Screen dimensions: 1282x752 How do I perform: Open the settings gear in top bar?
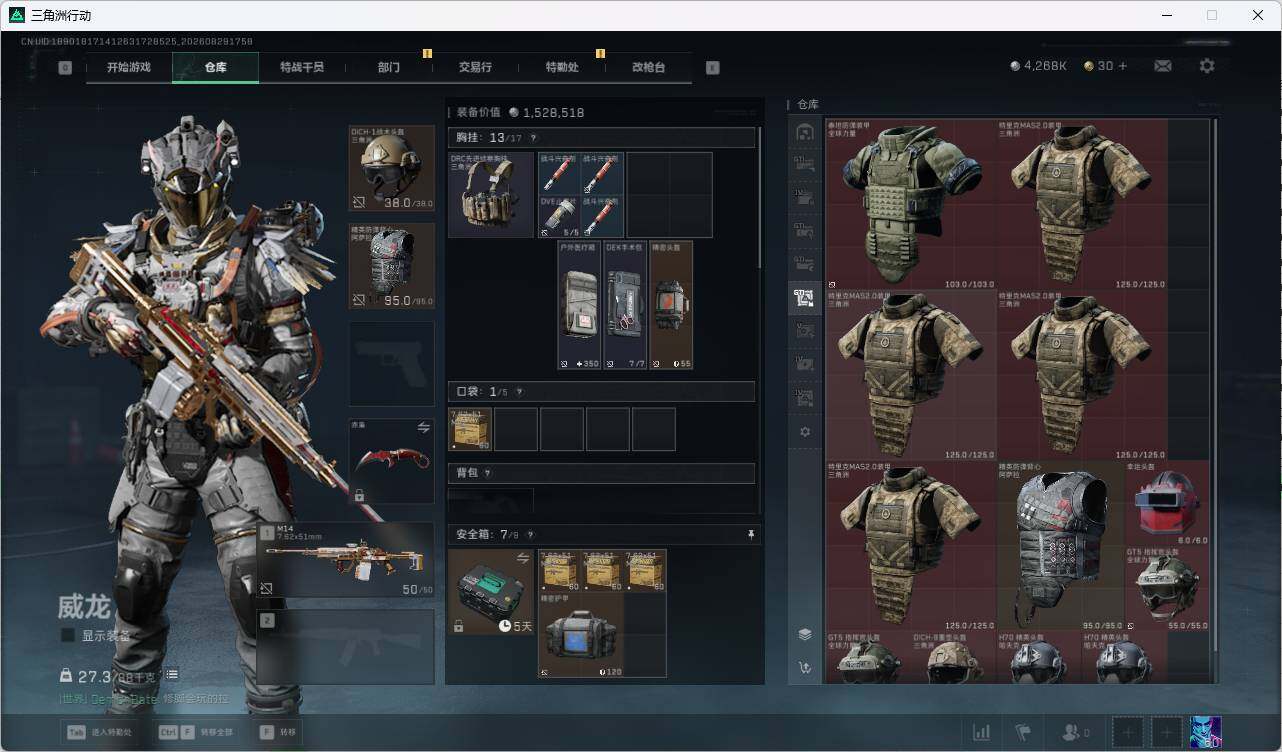pos(1207,66)
